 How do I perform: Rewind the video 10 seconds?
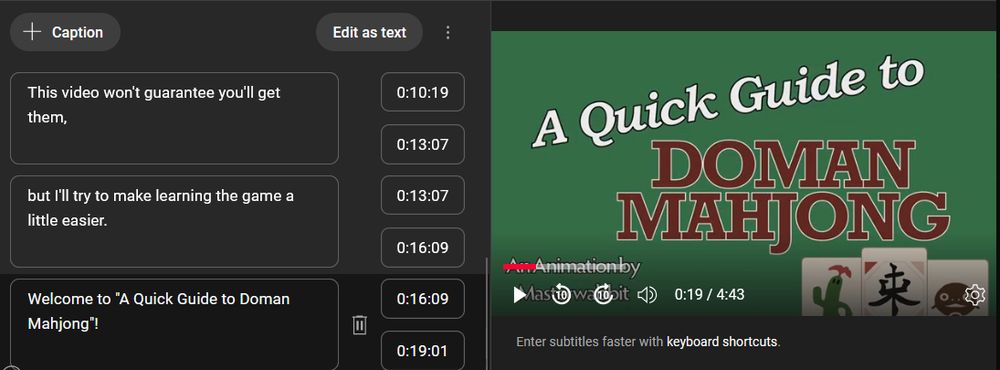click(x=561, y=295)
